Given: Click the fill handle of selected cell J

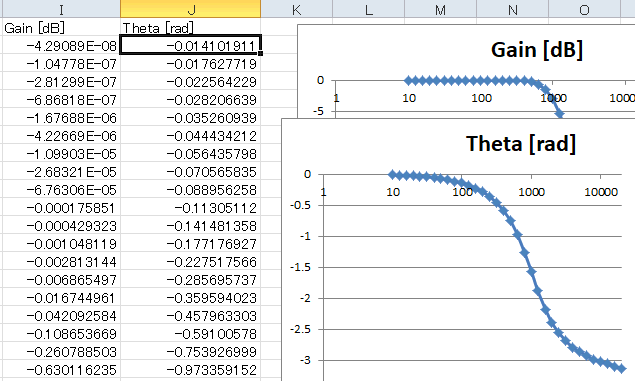Looking at the screenshot, I should click(x=260, y=53).
